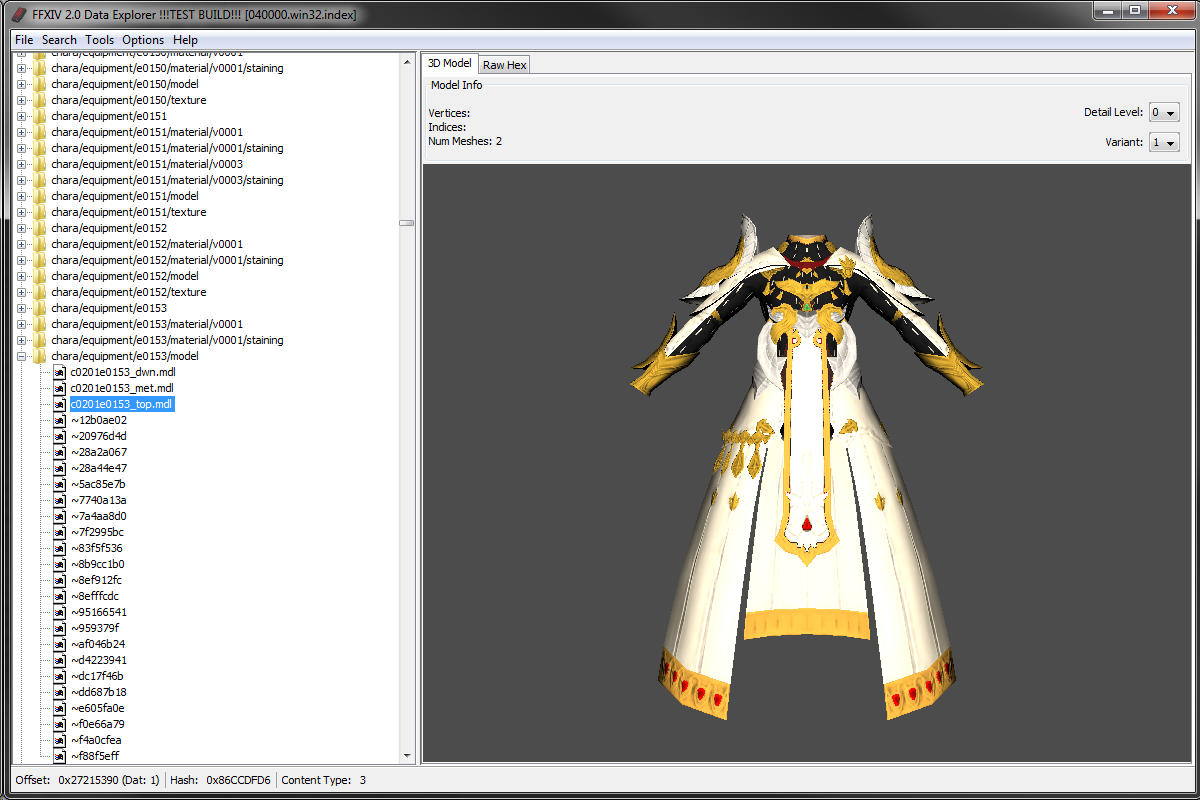1200x800 pixels.
Task: Click the file icon of c0201e0153_met.mdl
Action: point(59,388)
